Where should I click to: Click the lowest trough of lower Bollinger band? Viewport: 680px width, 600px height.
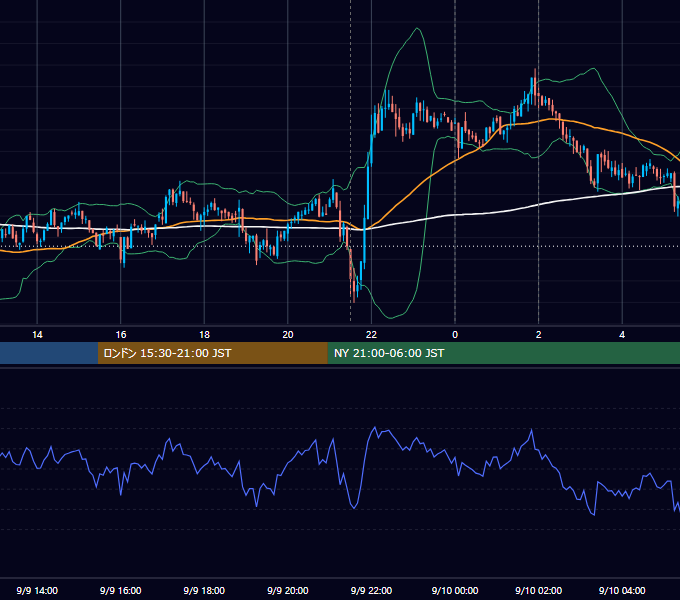click(x=390, y=318)
